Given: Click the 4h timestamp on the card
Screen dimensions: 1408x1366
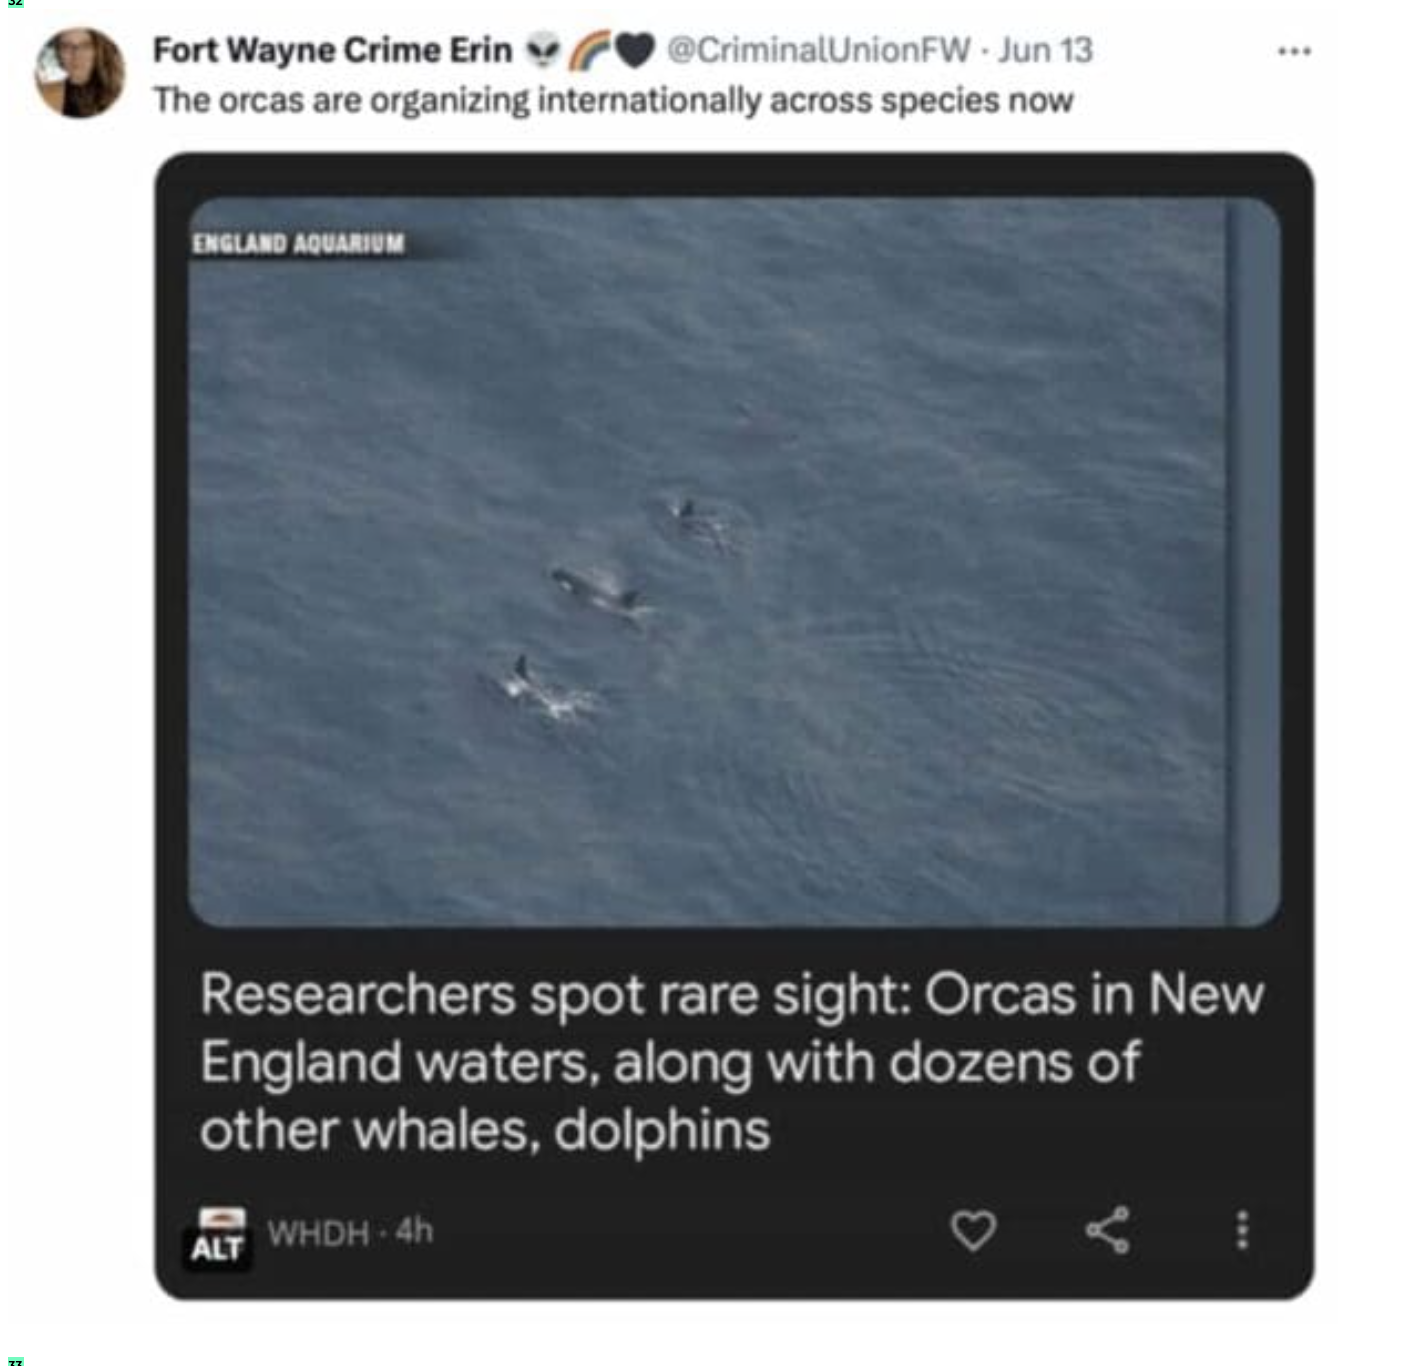Looking at the screenshot, I should tap(414, 1231).
